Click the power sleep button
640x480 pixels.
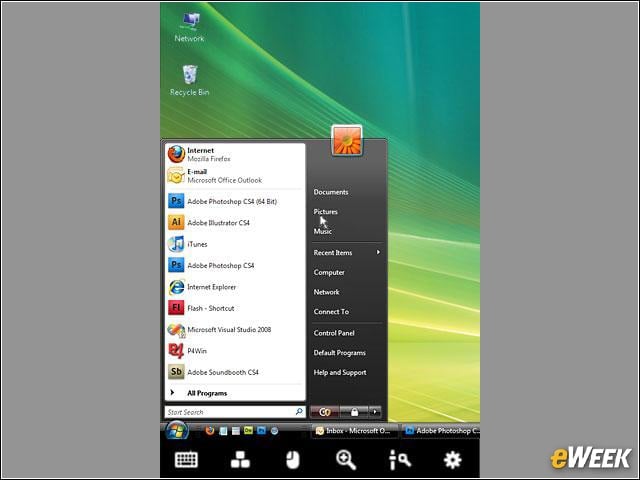tap(324, 412)
